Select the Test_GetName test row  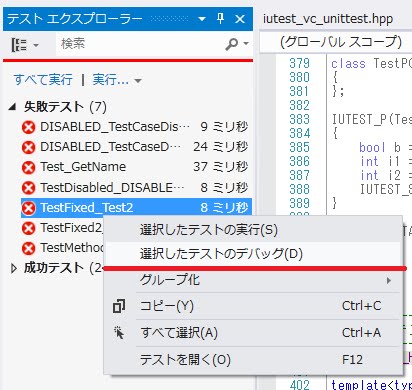[x=136, y=167]
